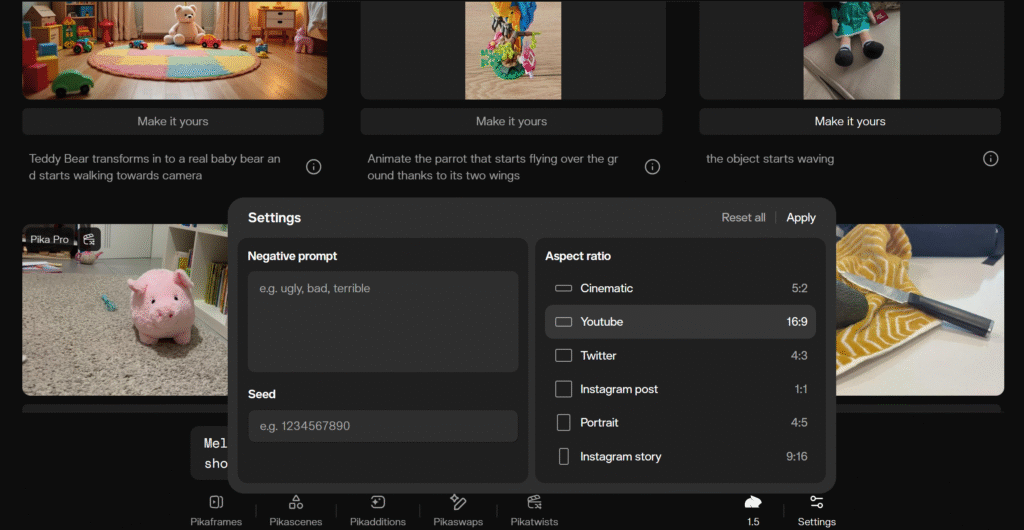
Task: Open the Pikatwists tool
Action: [x=534, y=503]
